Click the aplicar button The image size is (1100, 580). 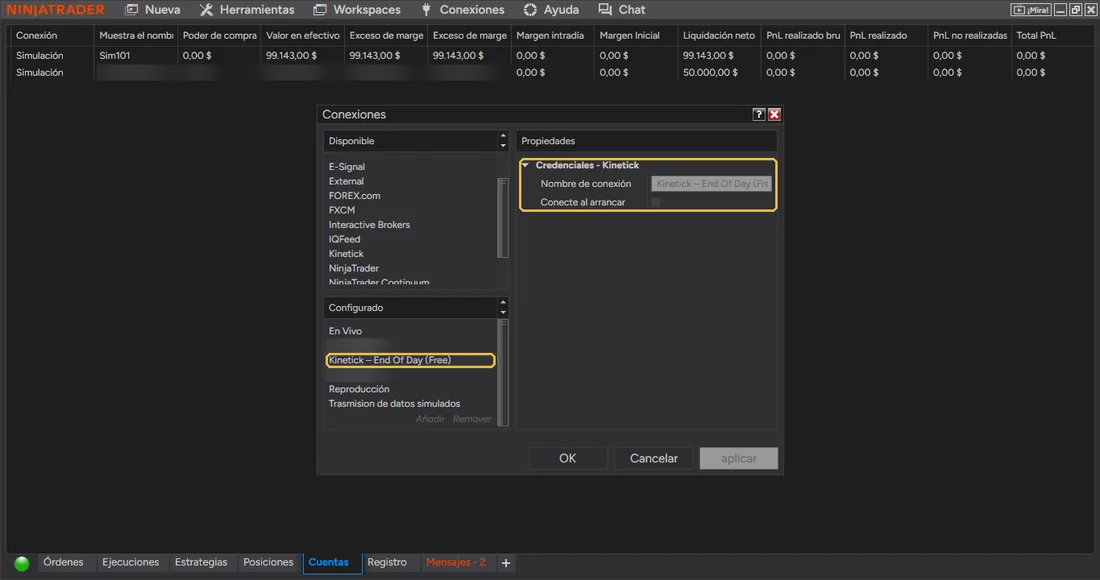(739, 458)
